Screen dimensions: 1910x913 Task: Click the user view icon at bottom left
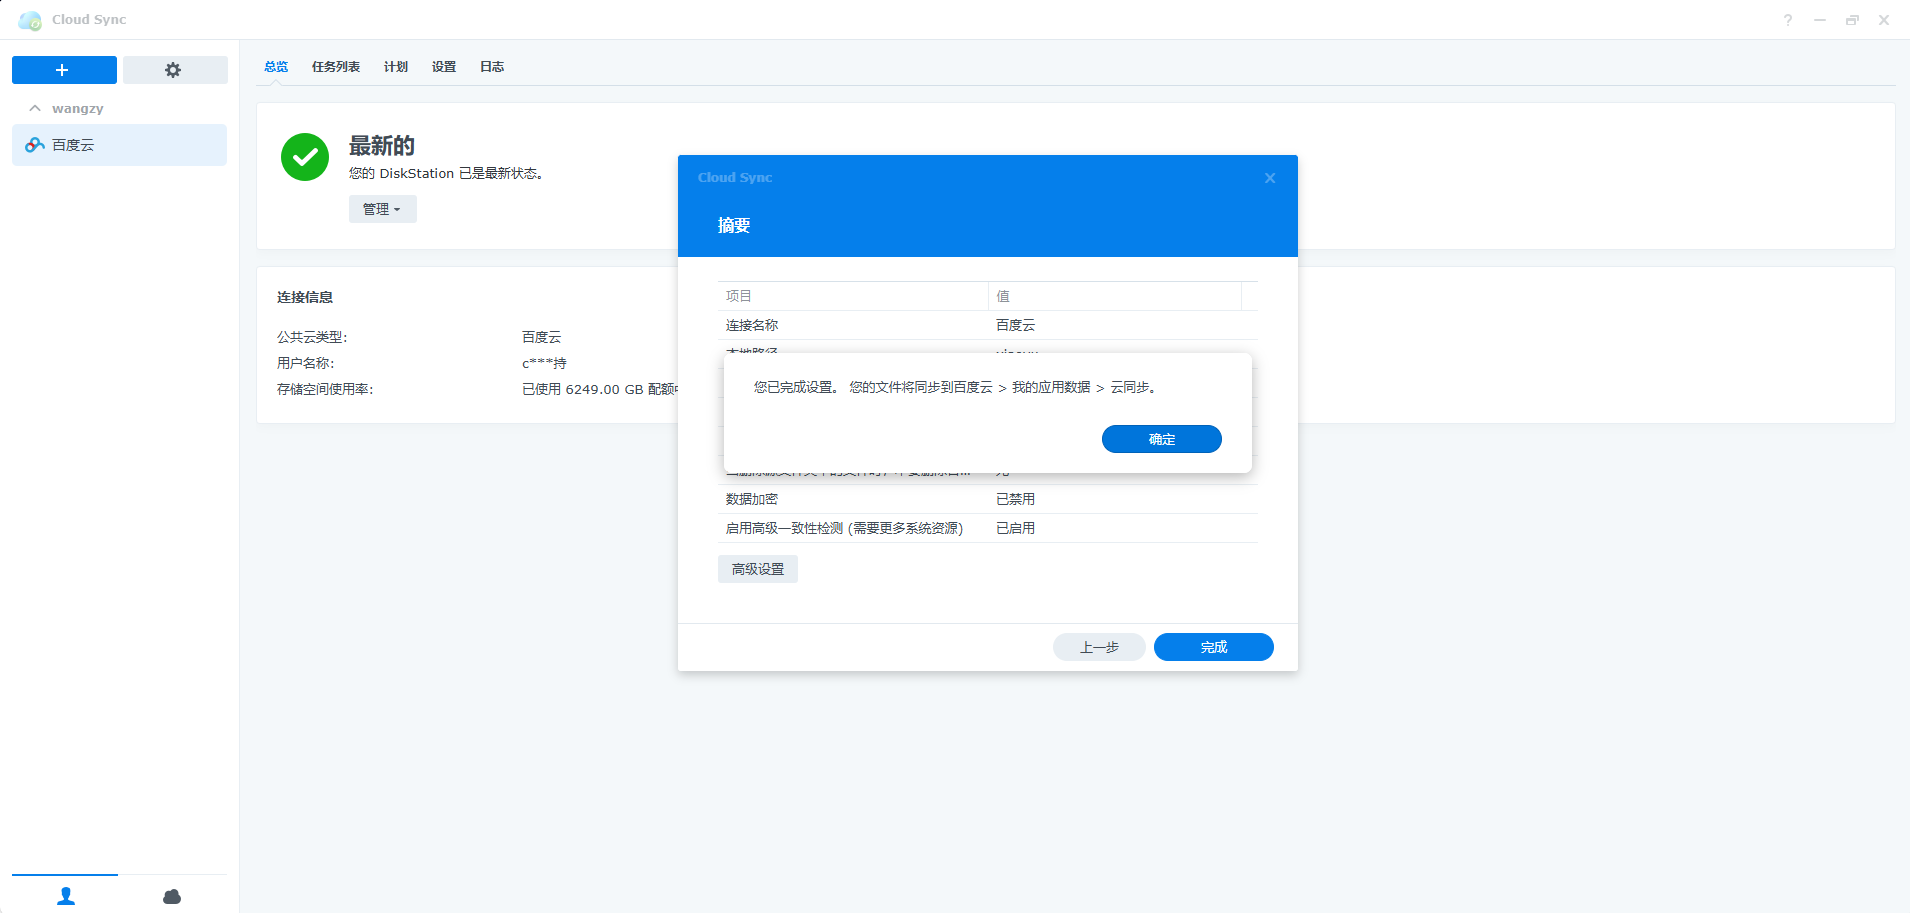pos(66,896)
